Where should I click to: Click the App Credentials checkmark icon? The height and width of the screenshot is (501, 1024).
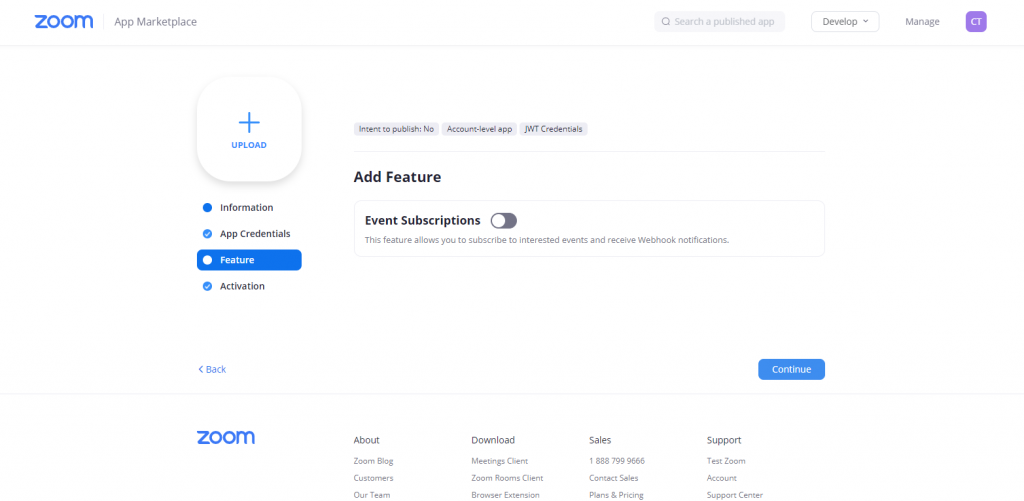[207, 234]
